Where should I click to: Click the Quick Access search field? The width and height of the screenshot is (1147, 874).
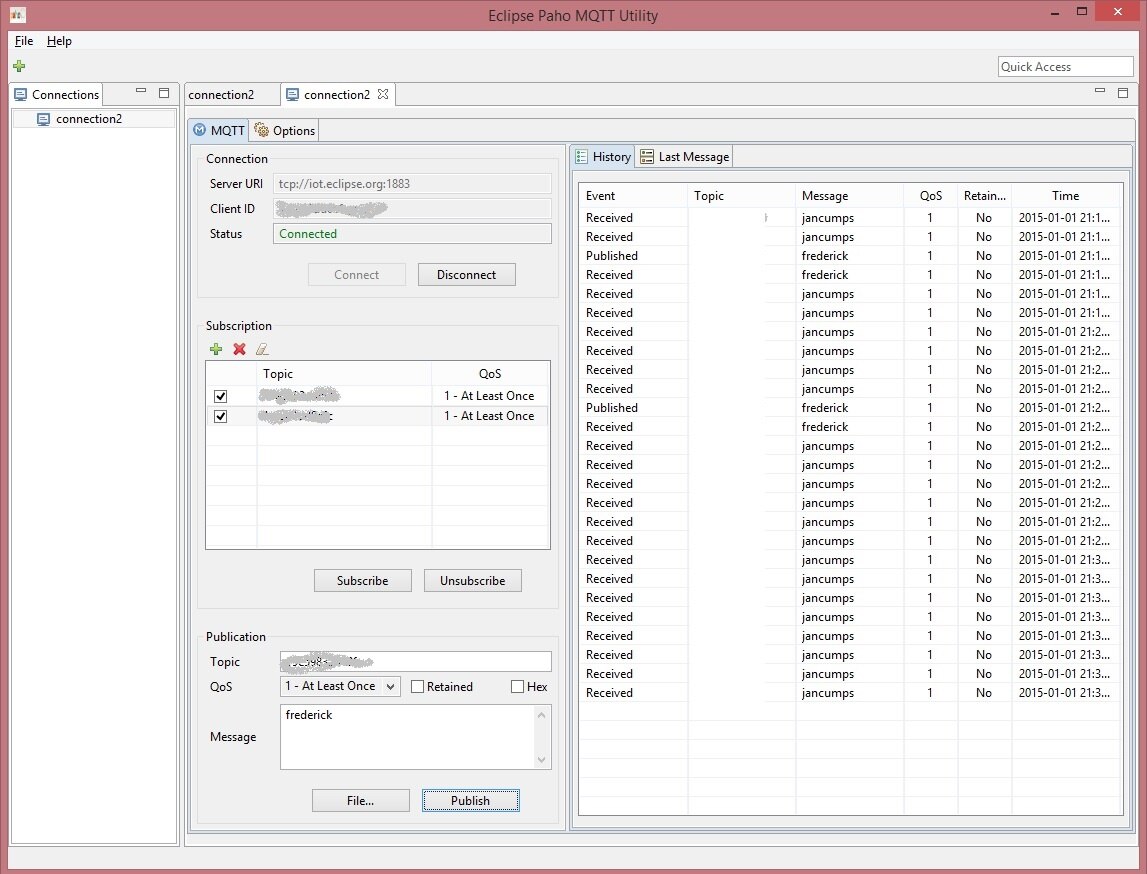(1065, 67)
